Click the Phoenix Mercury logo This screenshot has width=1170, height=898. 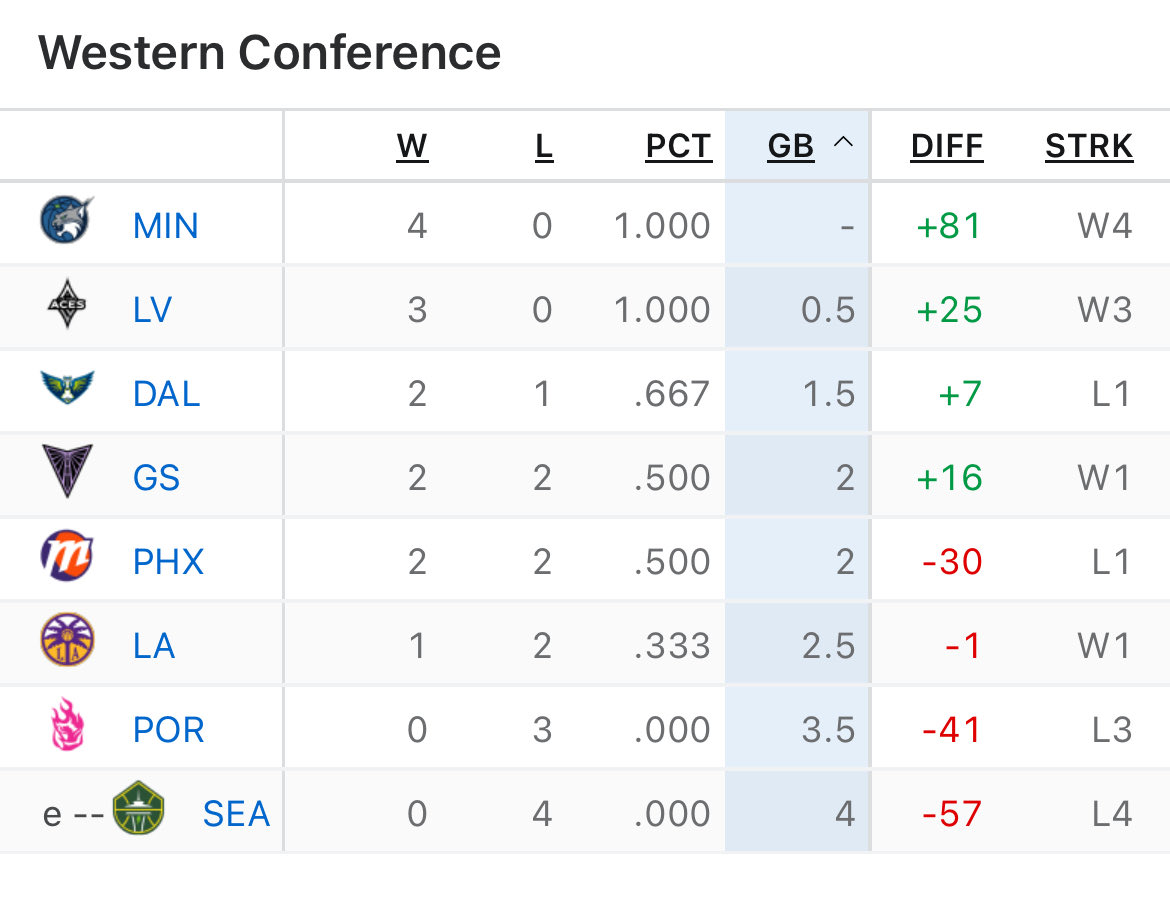pyautogui.click(x=66, y=555)
